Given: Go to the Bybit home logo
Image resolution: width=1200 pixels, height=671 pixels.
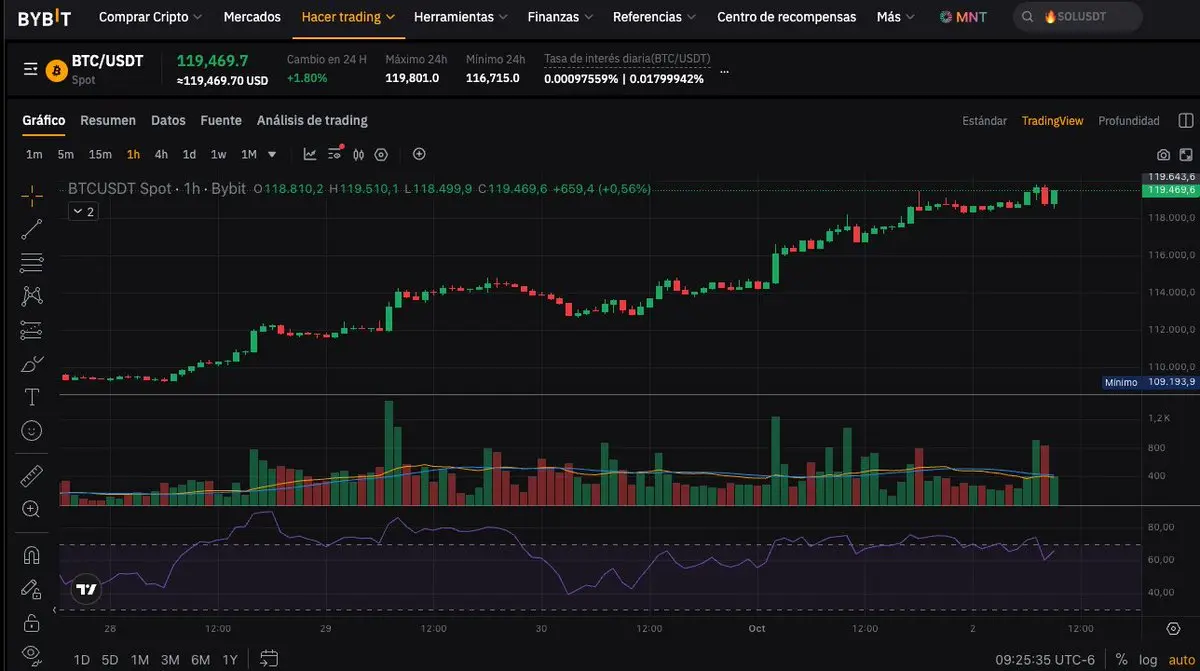Looking at the screenshot, I should pyautogui.click(x=44, y=17).
